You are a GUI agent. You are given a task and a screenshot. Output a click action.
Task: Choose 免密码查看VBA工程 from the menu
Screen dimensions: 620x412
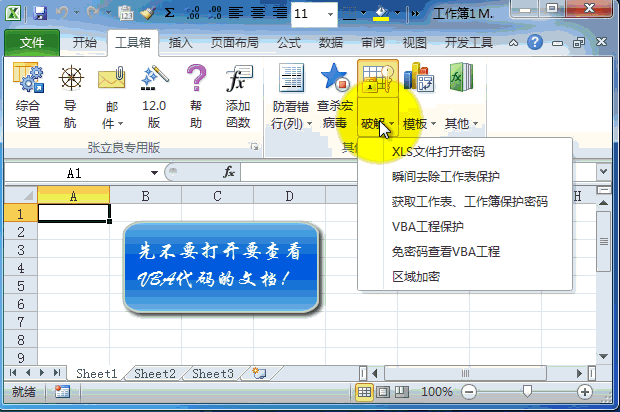click(x=445, y=251)
